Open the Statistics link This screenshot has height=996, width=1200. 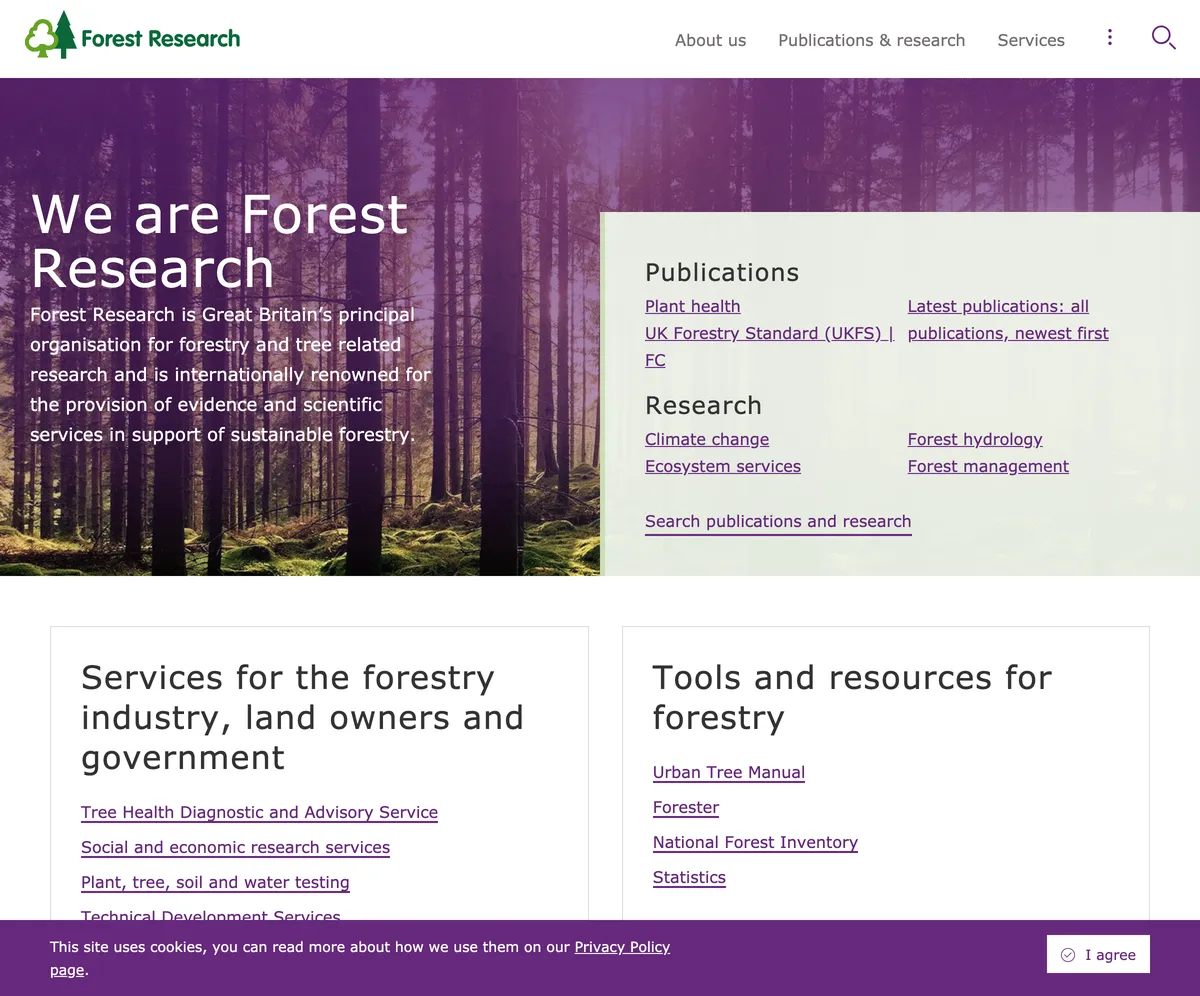[689, 877]
